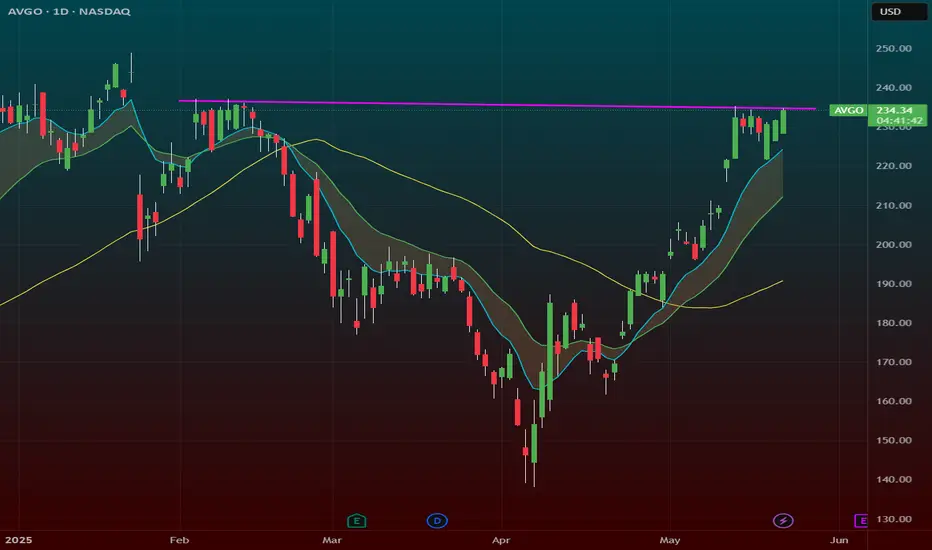The height and width of the screenshot is (550, 932).
Task: Select the magenta resistance trend line
Action: pos(496,105)
